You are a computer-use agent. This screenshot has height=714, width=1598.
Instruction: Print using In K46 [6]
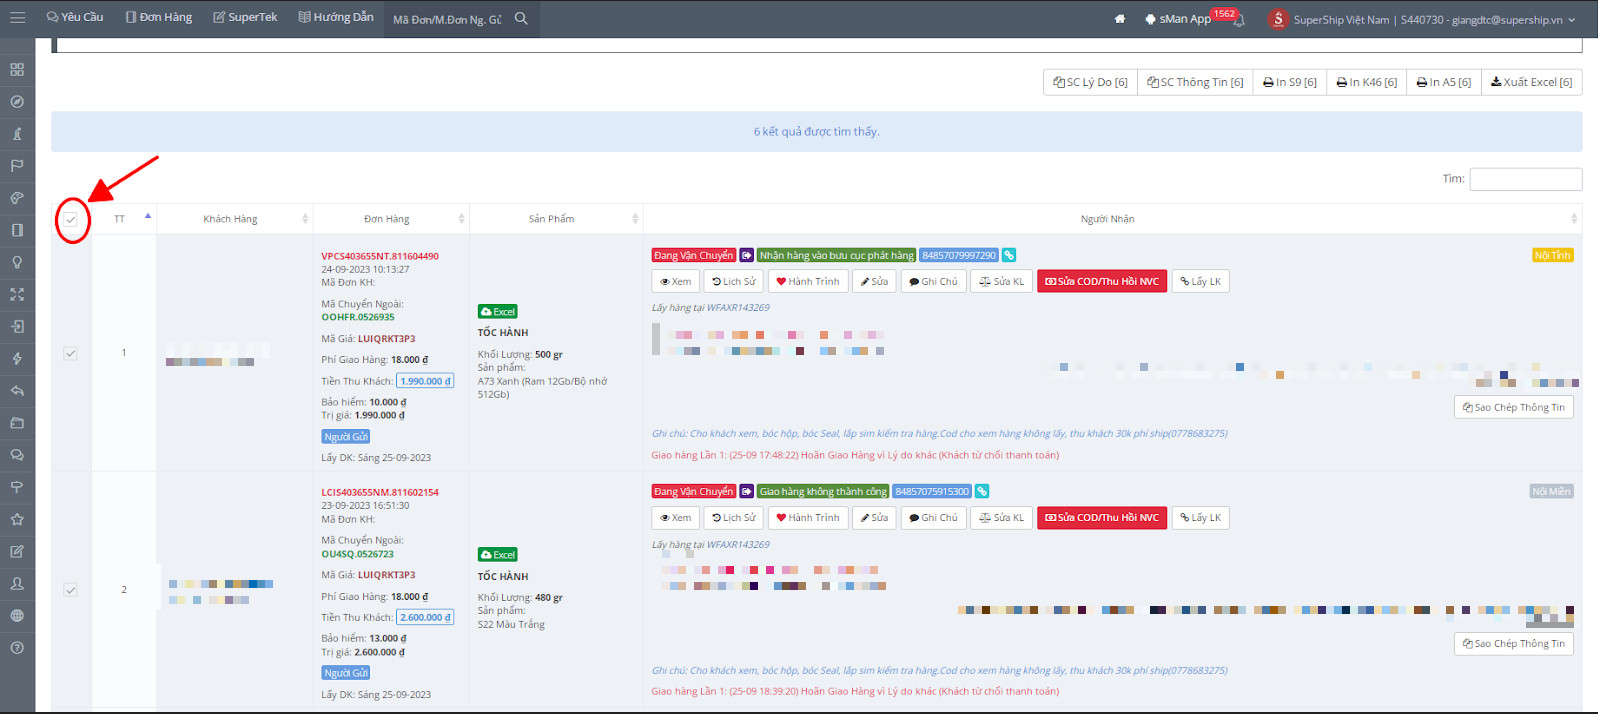pyautogui.click(x=1367, y=82)
